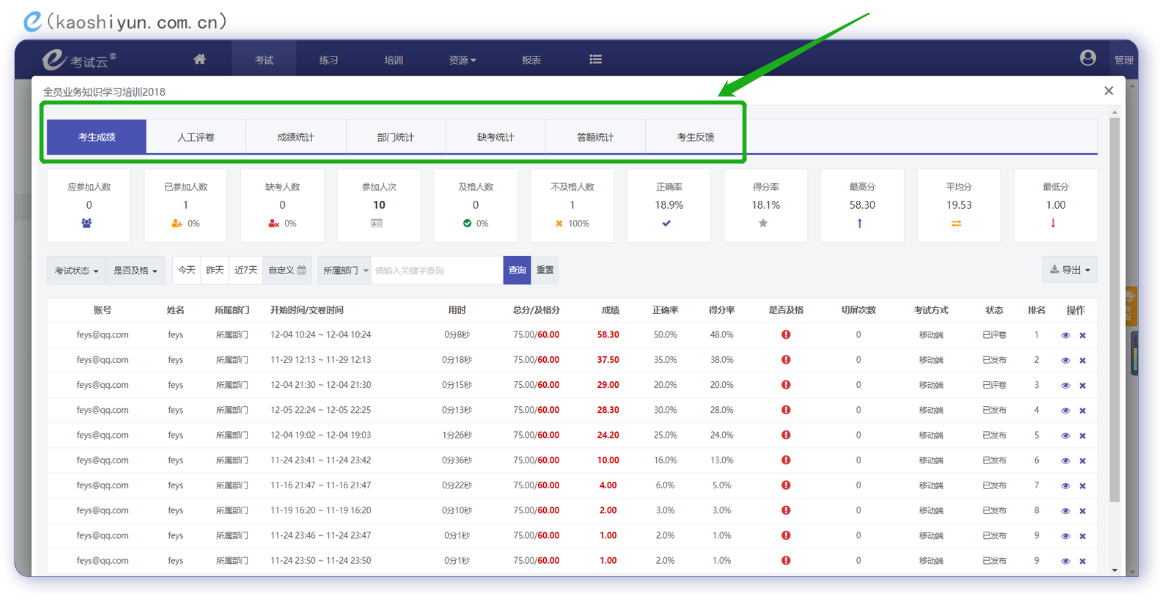
Task: Click red fail icon for score 58.30
Action: [x=786, y=335]
